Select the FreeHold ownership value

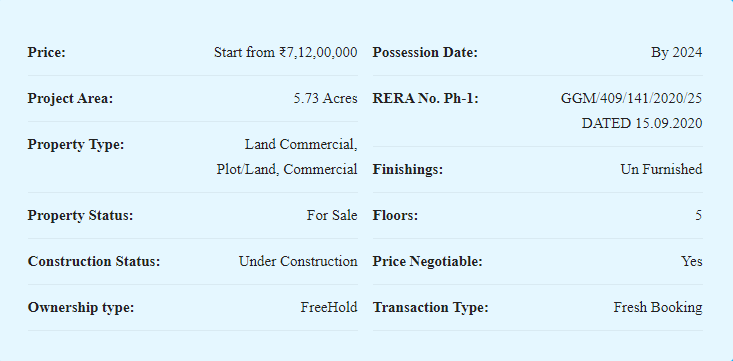[329, 307]
